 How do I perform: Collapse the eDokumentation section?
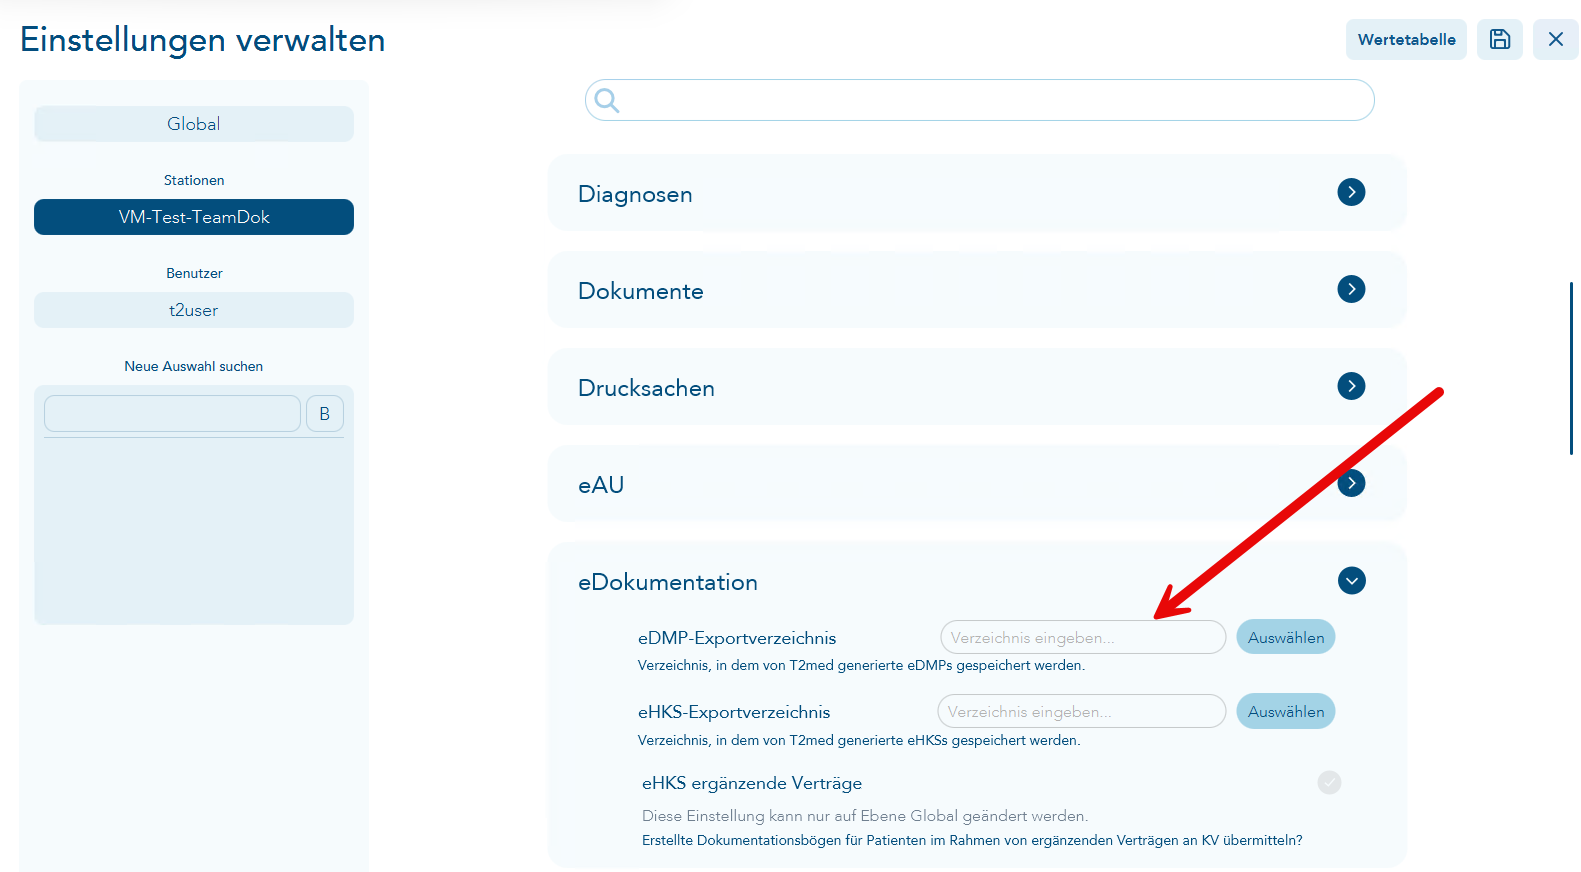coord(1351,580)
